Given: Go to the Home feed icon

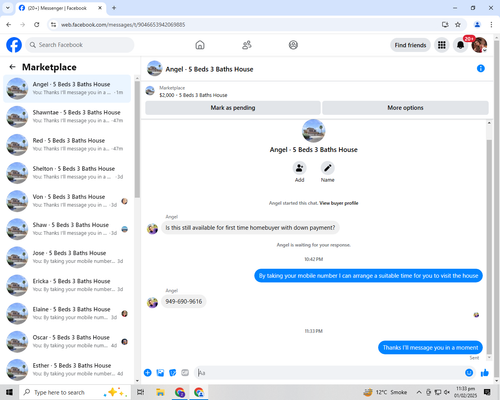Looking at the screenshot, I should click(200, 45).
